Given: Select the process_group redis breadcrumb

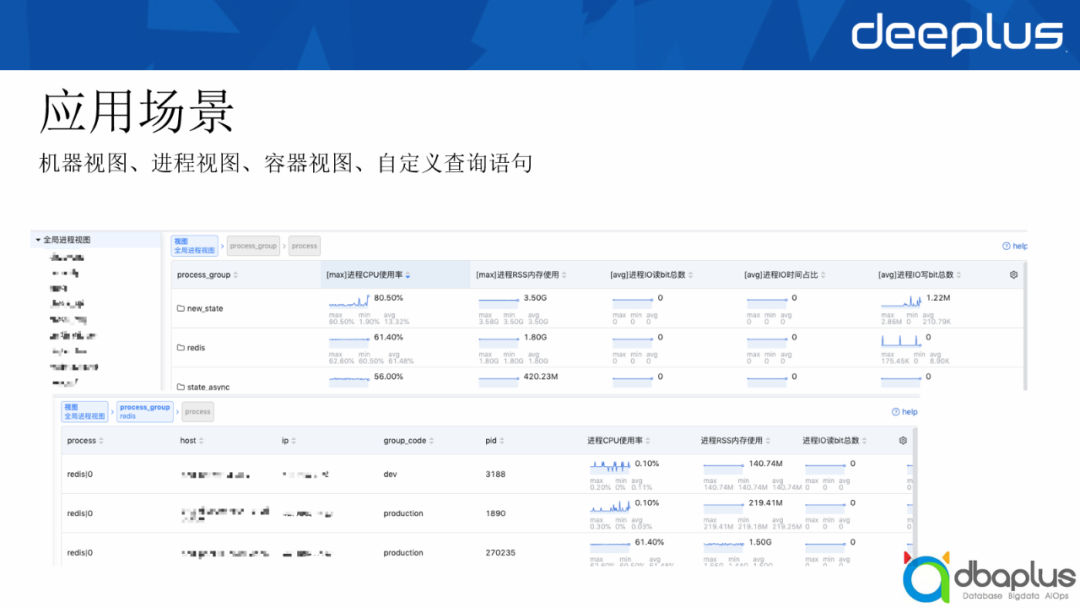Looking at the screenshot, I should click(x=145, y=412).
